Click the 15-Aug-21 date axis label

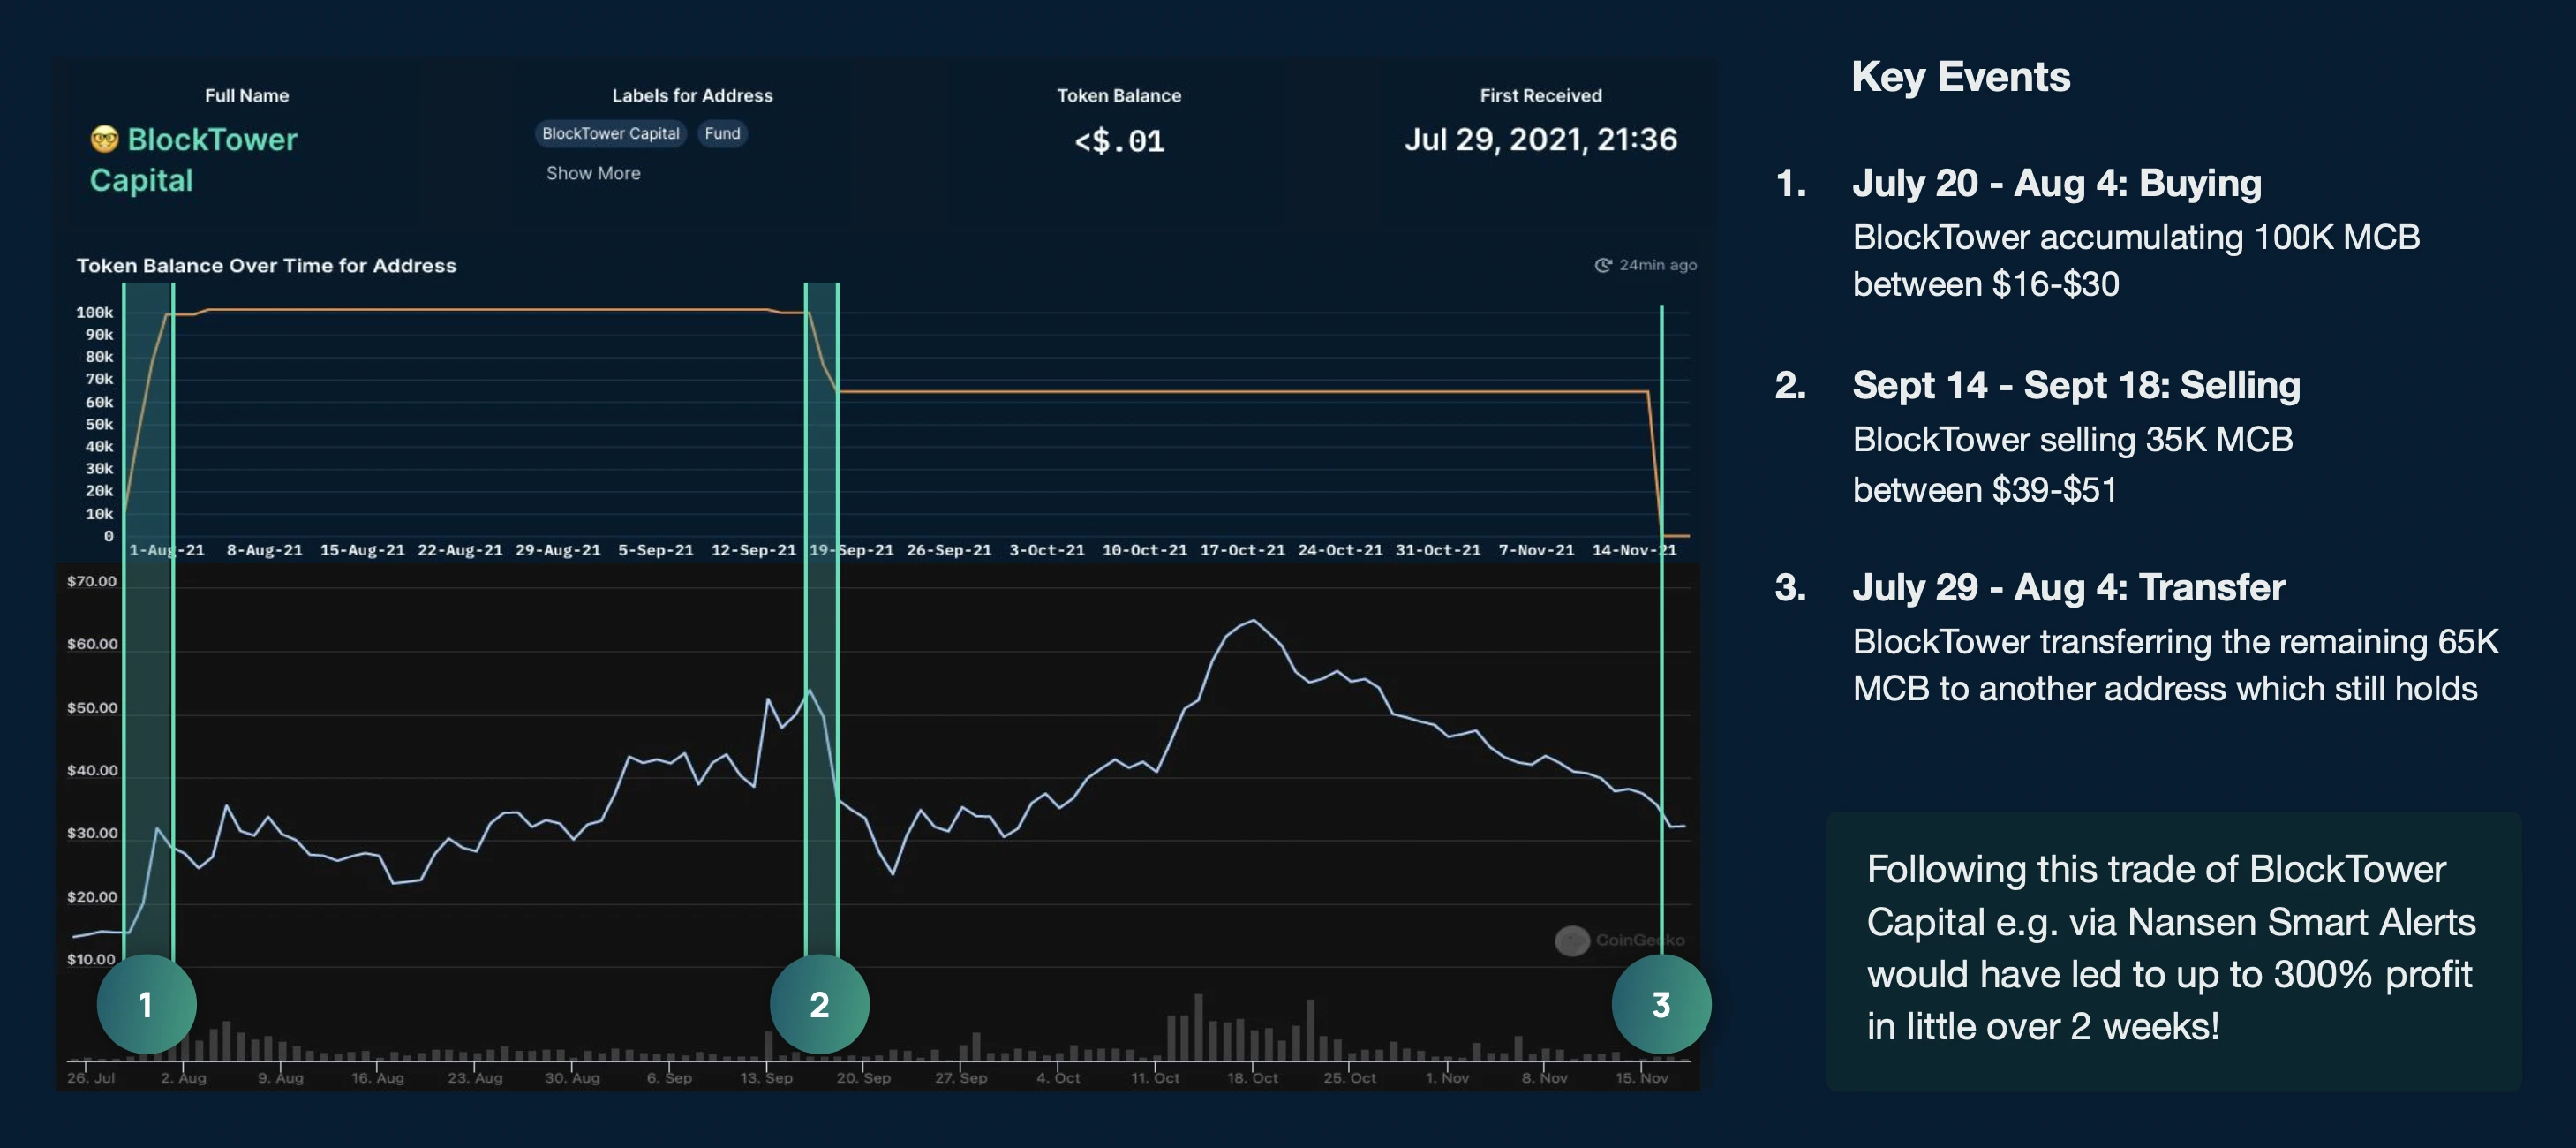[x=362, y=551]
